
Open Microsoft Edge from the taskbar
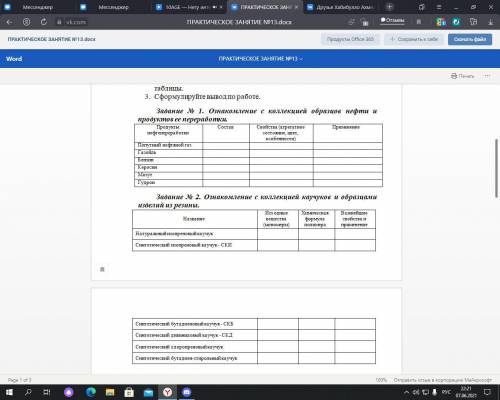point(91,392)
